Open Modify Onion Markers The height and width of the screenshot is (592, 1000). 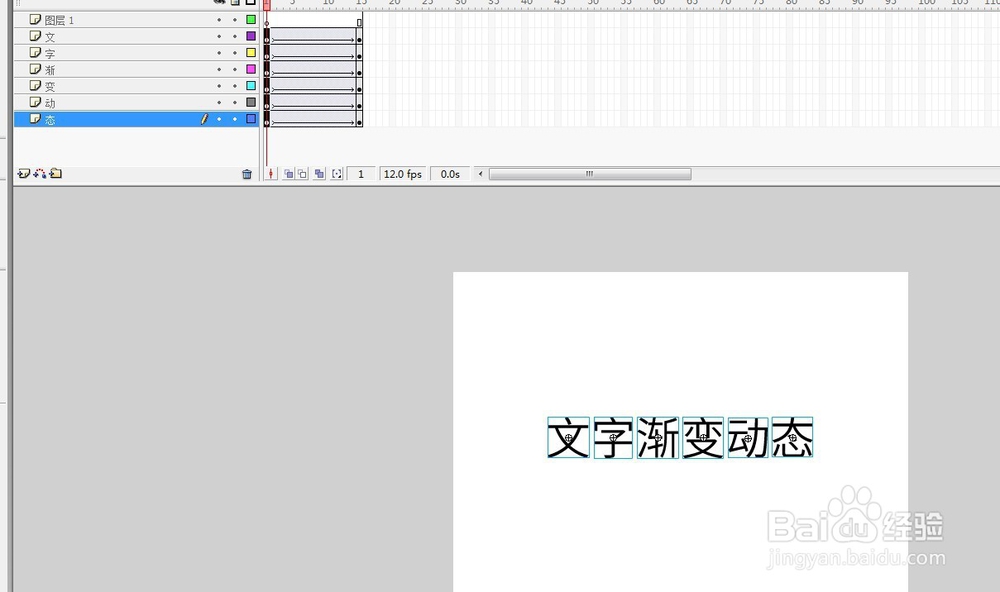click(x=336, y=173)
